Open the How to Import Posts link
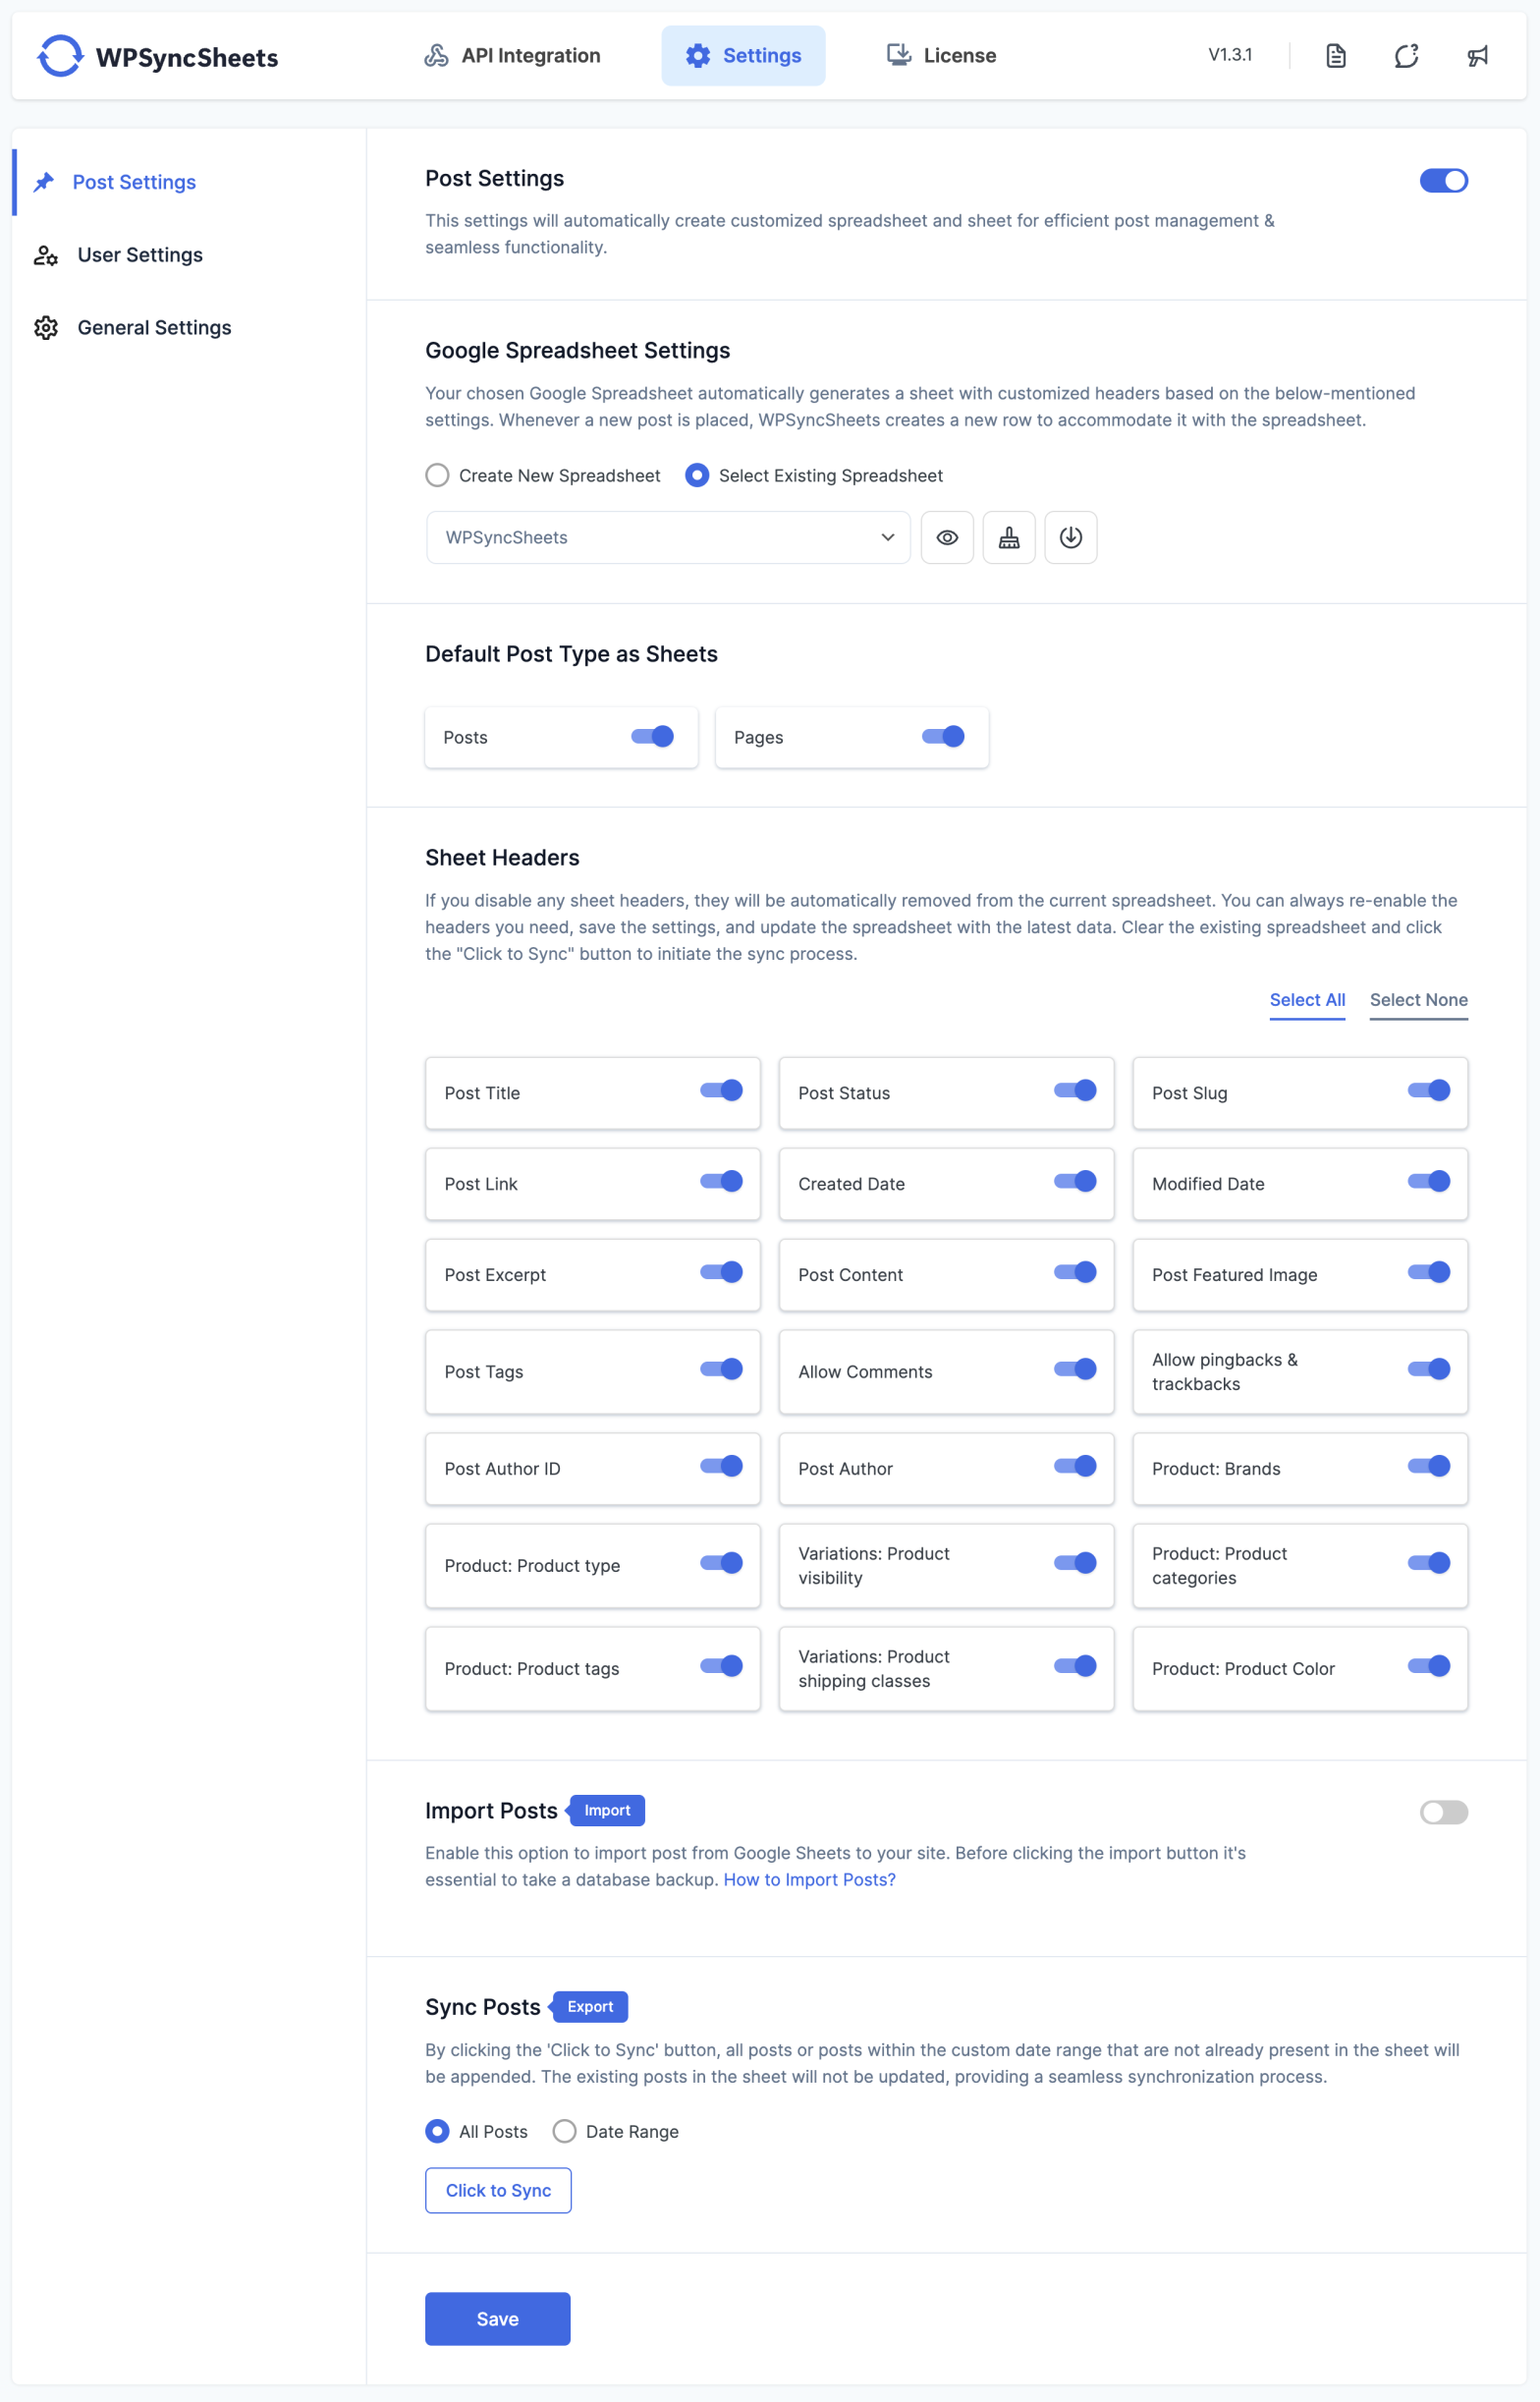The width and height of the screenshot is (1540, 2402). [x=810, y=1881]
